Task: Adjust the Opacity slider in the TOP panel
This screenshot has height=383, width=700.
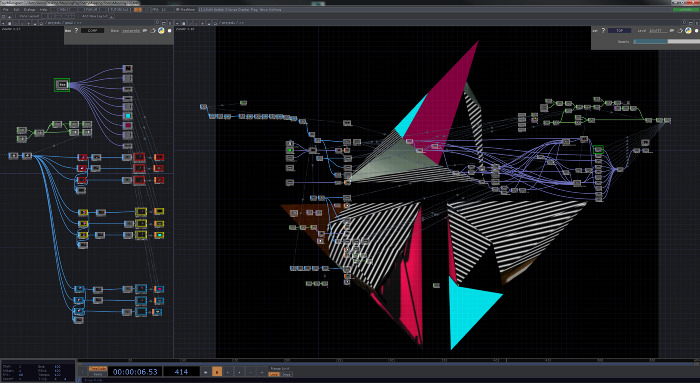Action: 666,42
